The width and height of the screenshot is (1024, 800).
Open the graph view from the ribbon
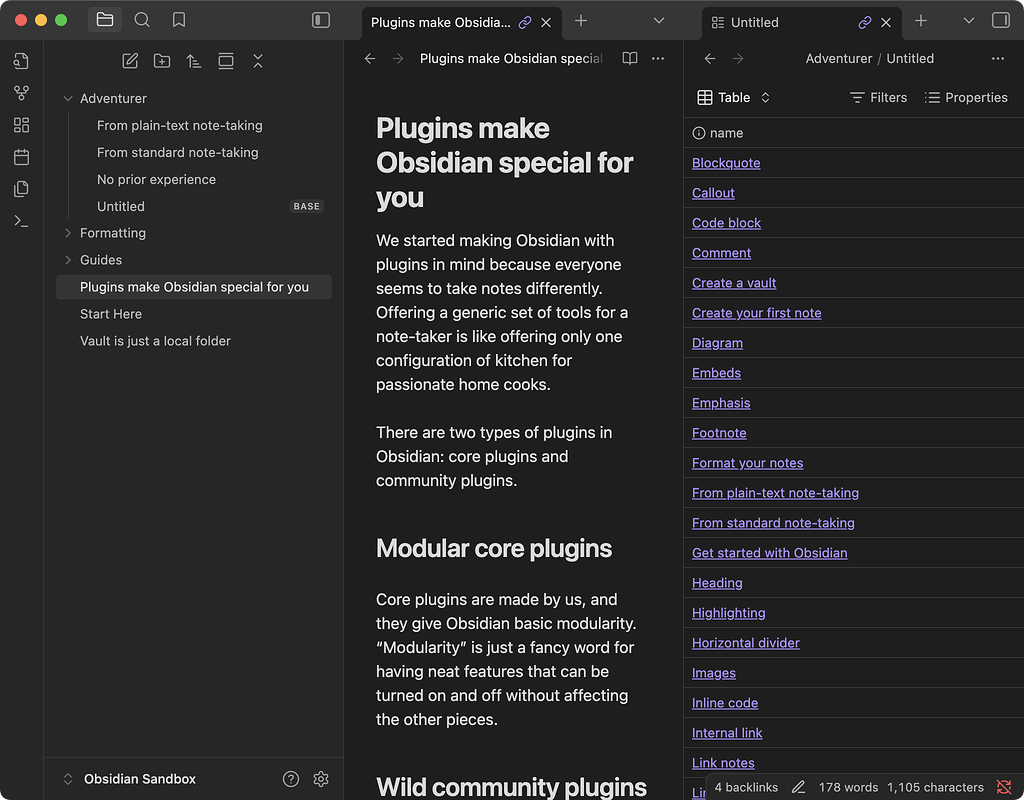(21, 92)
